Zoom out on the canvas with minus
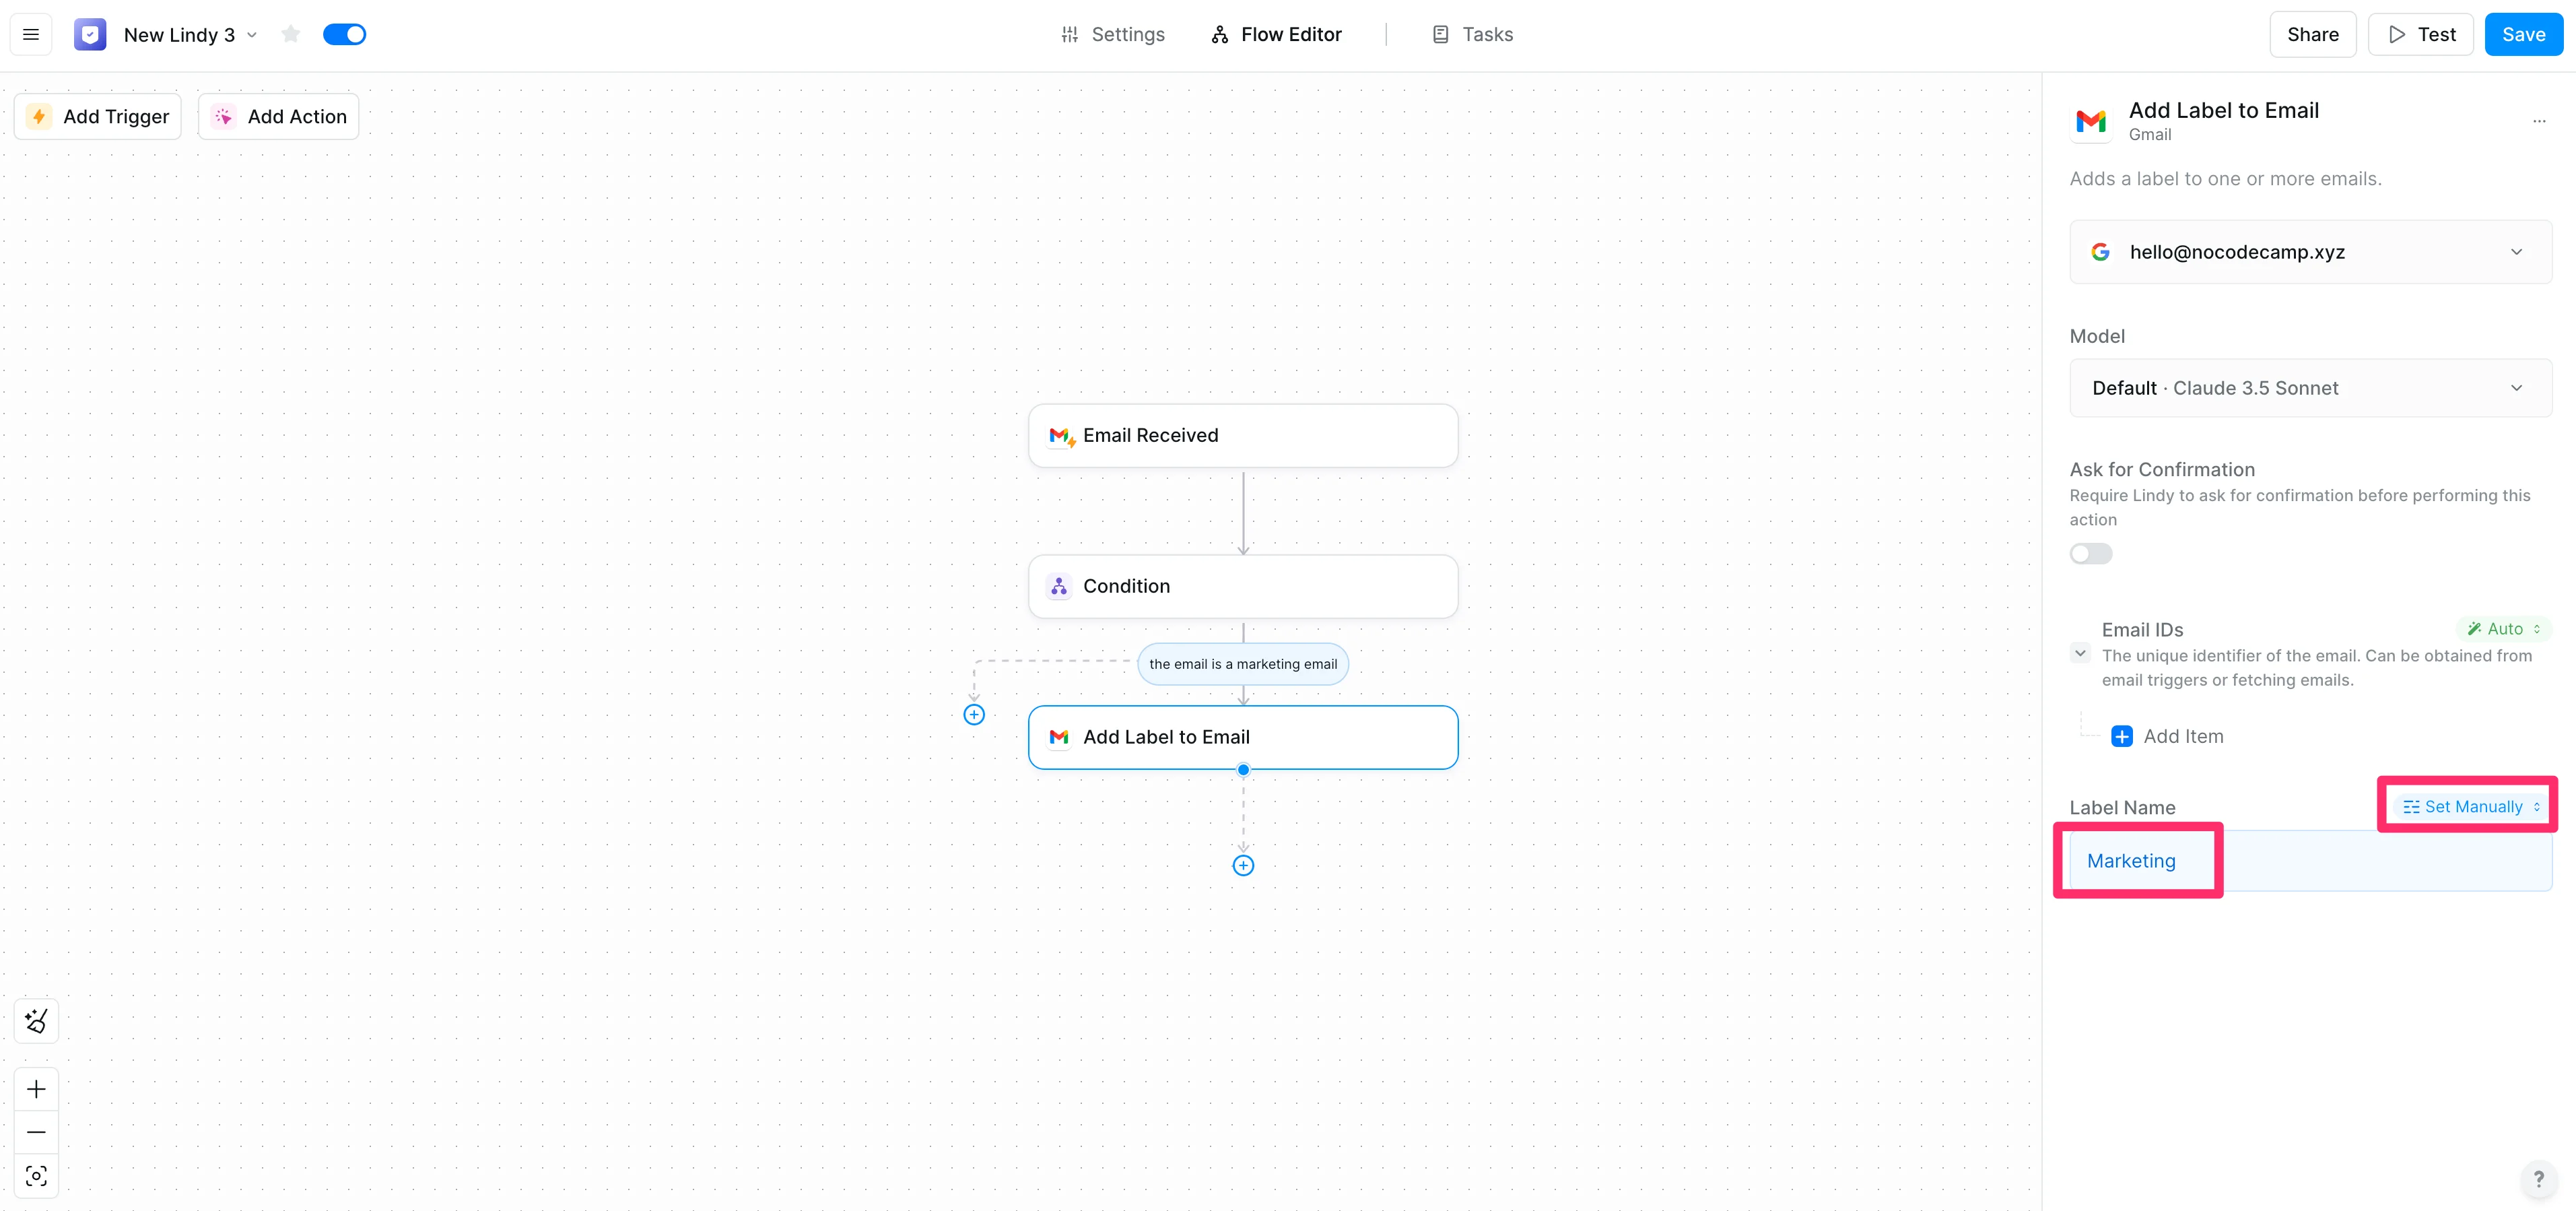 (36, 1132)
